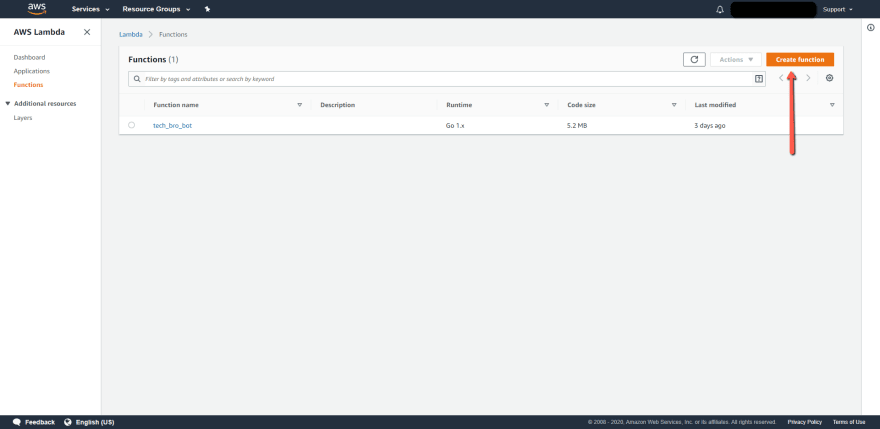Screen dimensions: 880x429
Task: Collapse the Additional resources section
Action: pos(8,103)
